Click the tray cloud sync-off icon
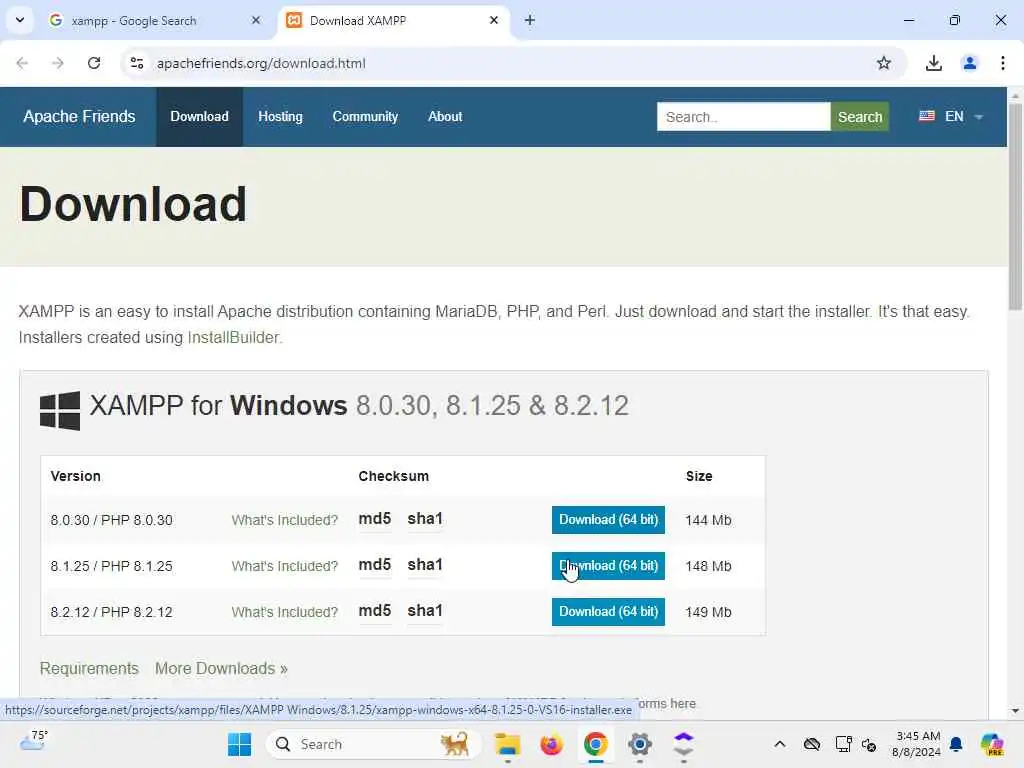This screenshot has width=1024, height=768. coord(812,744)
